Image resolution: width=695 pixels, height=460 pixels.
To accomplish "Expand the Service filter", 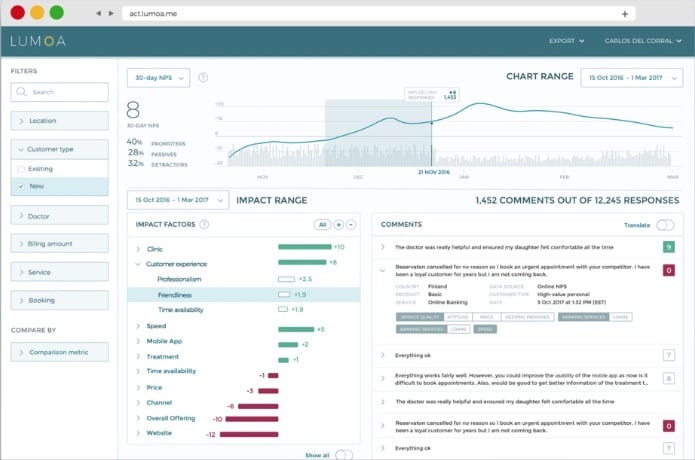I will click(59, 272).
